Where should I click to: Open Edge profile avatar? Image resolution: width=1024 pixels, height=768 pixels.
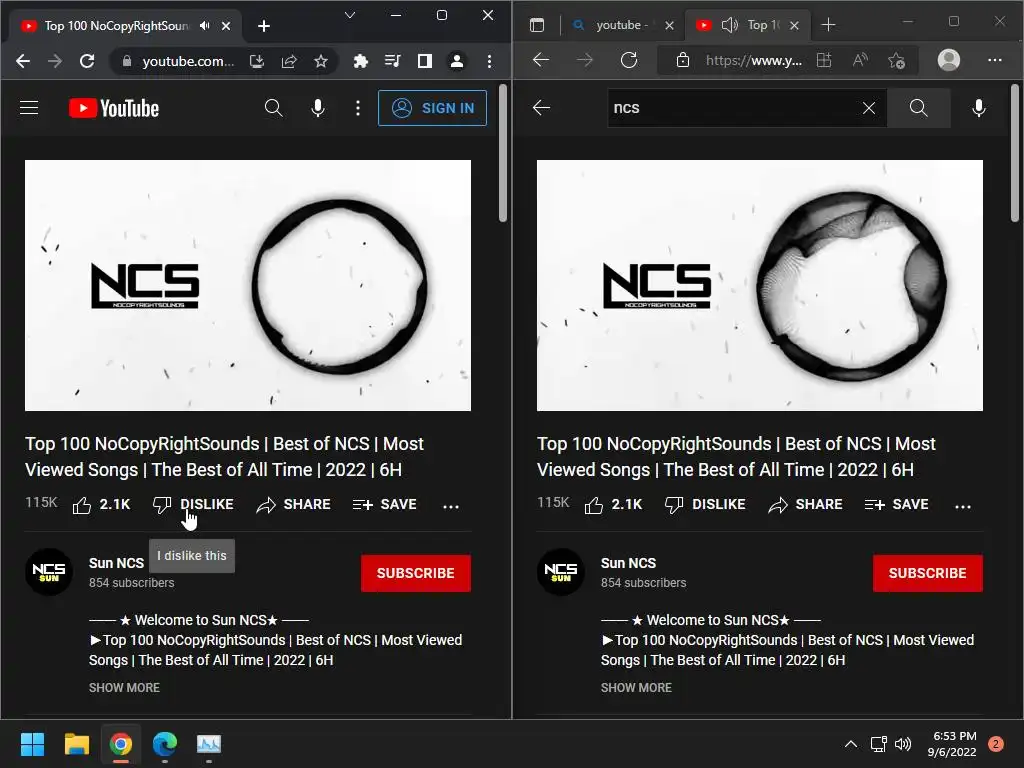tap(949, 60)
